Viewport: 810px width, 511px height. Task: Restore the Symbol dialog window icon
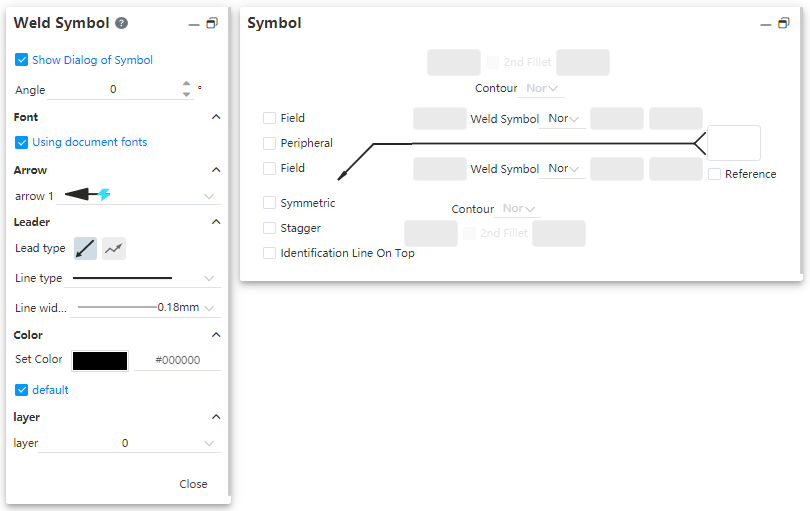pos(784,23)
